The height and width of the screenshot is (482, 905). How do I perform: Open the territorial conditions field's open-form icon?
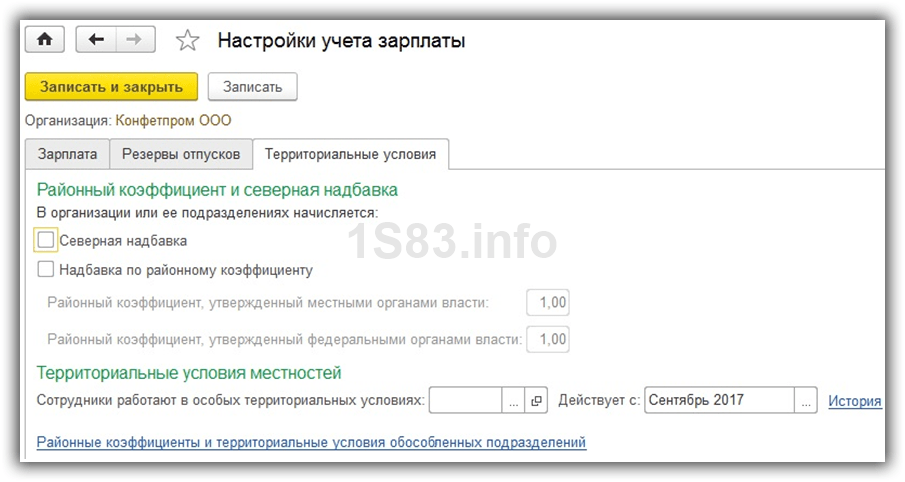(x=537, y=401)
